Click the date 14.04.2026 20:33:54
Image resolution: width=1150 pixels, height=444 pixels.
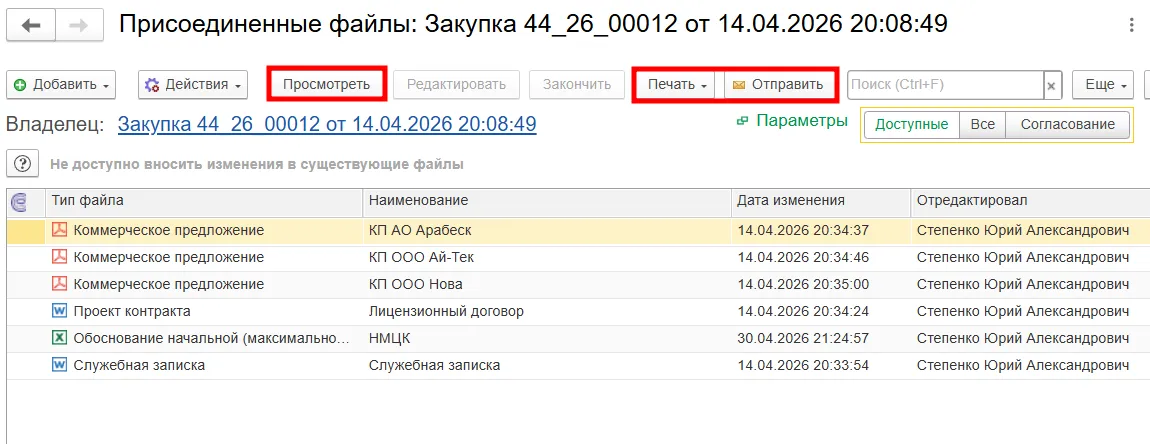(803, 365)
